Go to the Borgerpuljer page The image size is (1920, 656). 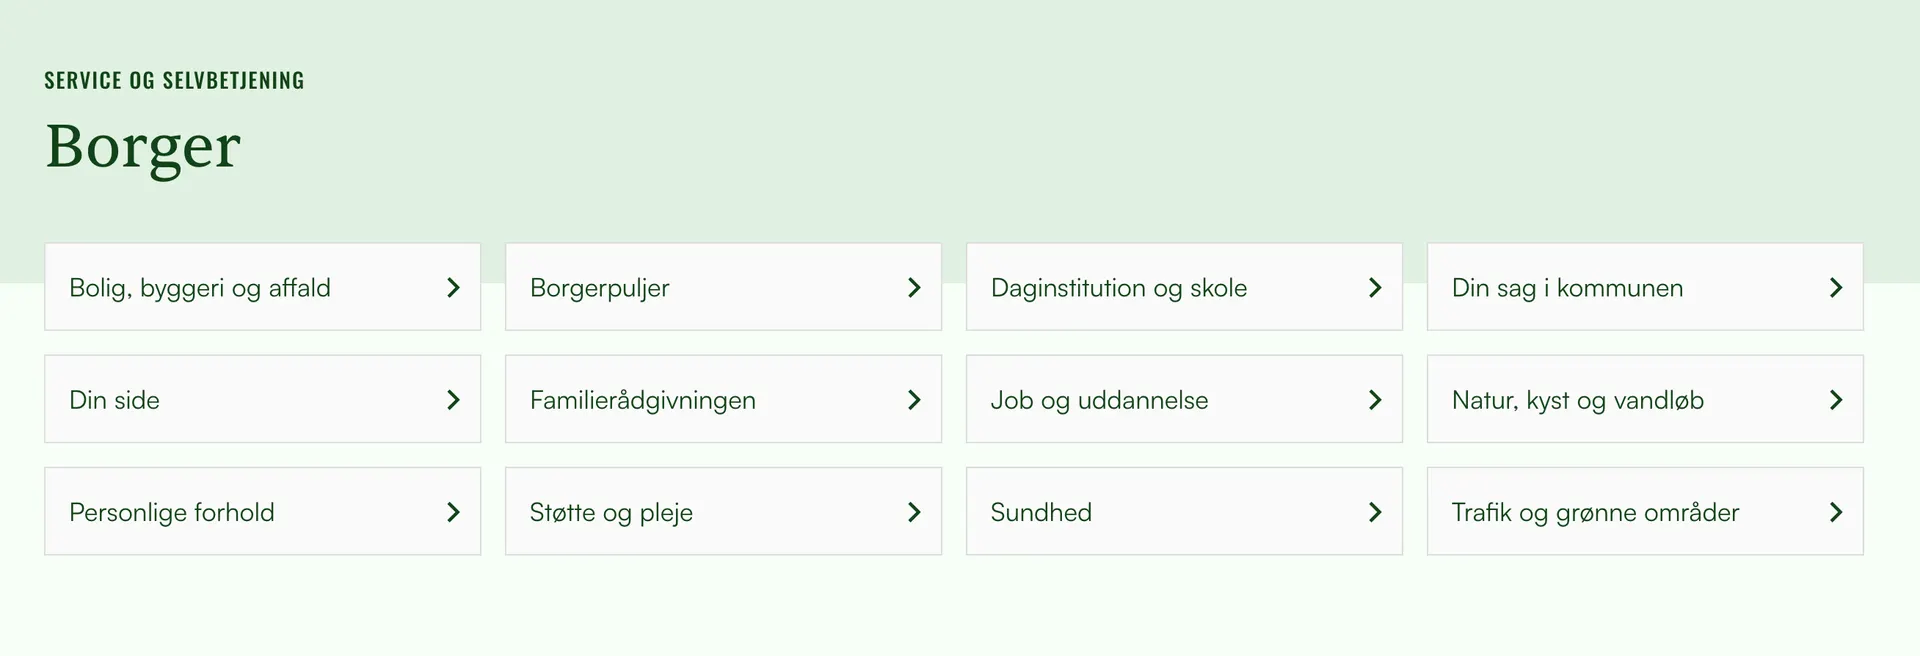coord(600,288)
